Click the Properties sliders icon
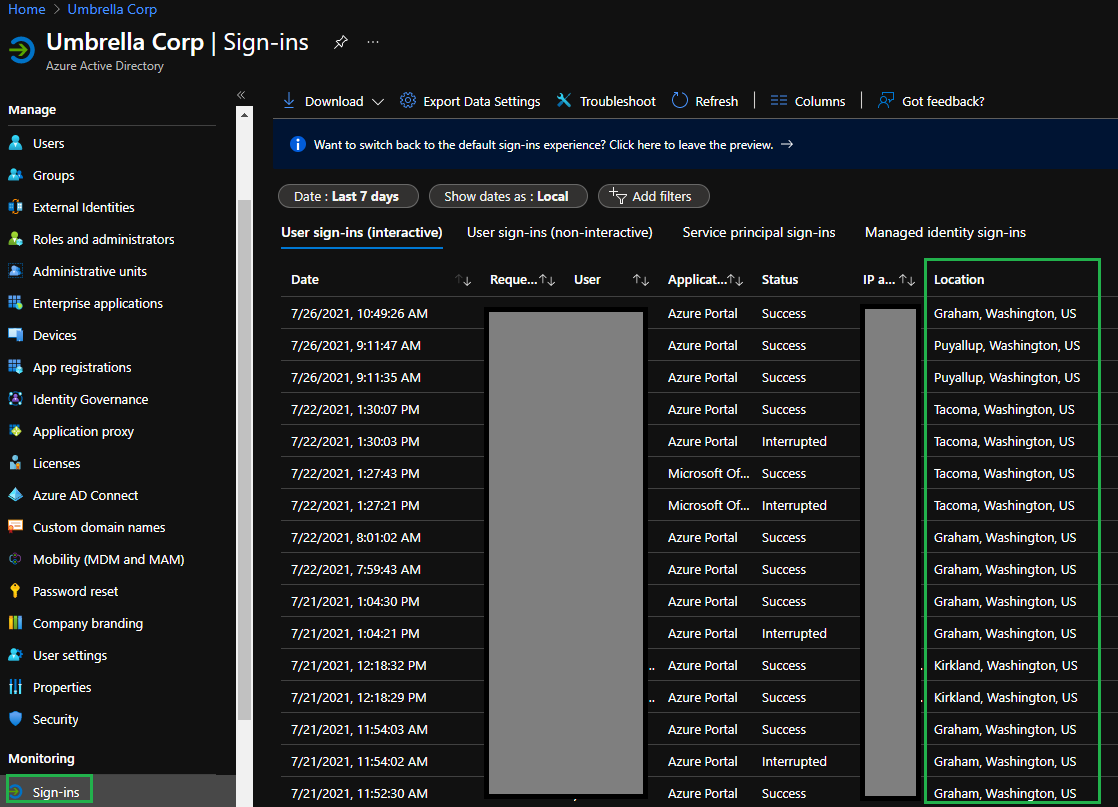Viewport: 1118px width, 807px height. 16,687
